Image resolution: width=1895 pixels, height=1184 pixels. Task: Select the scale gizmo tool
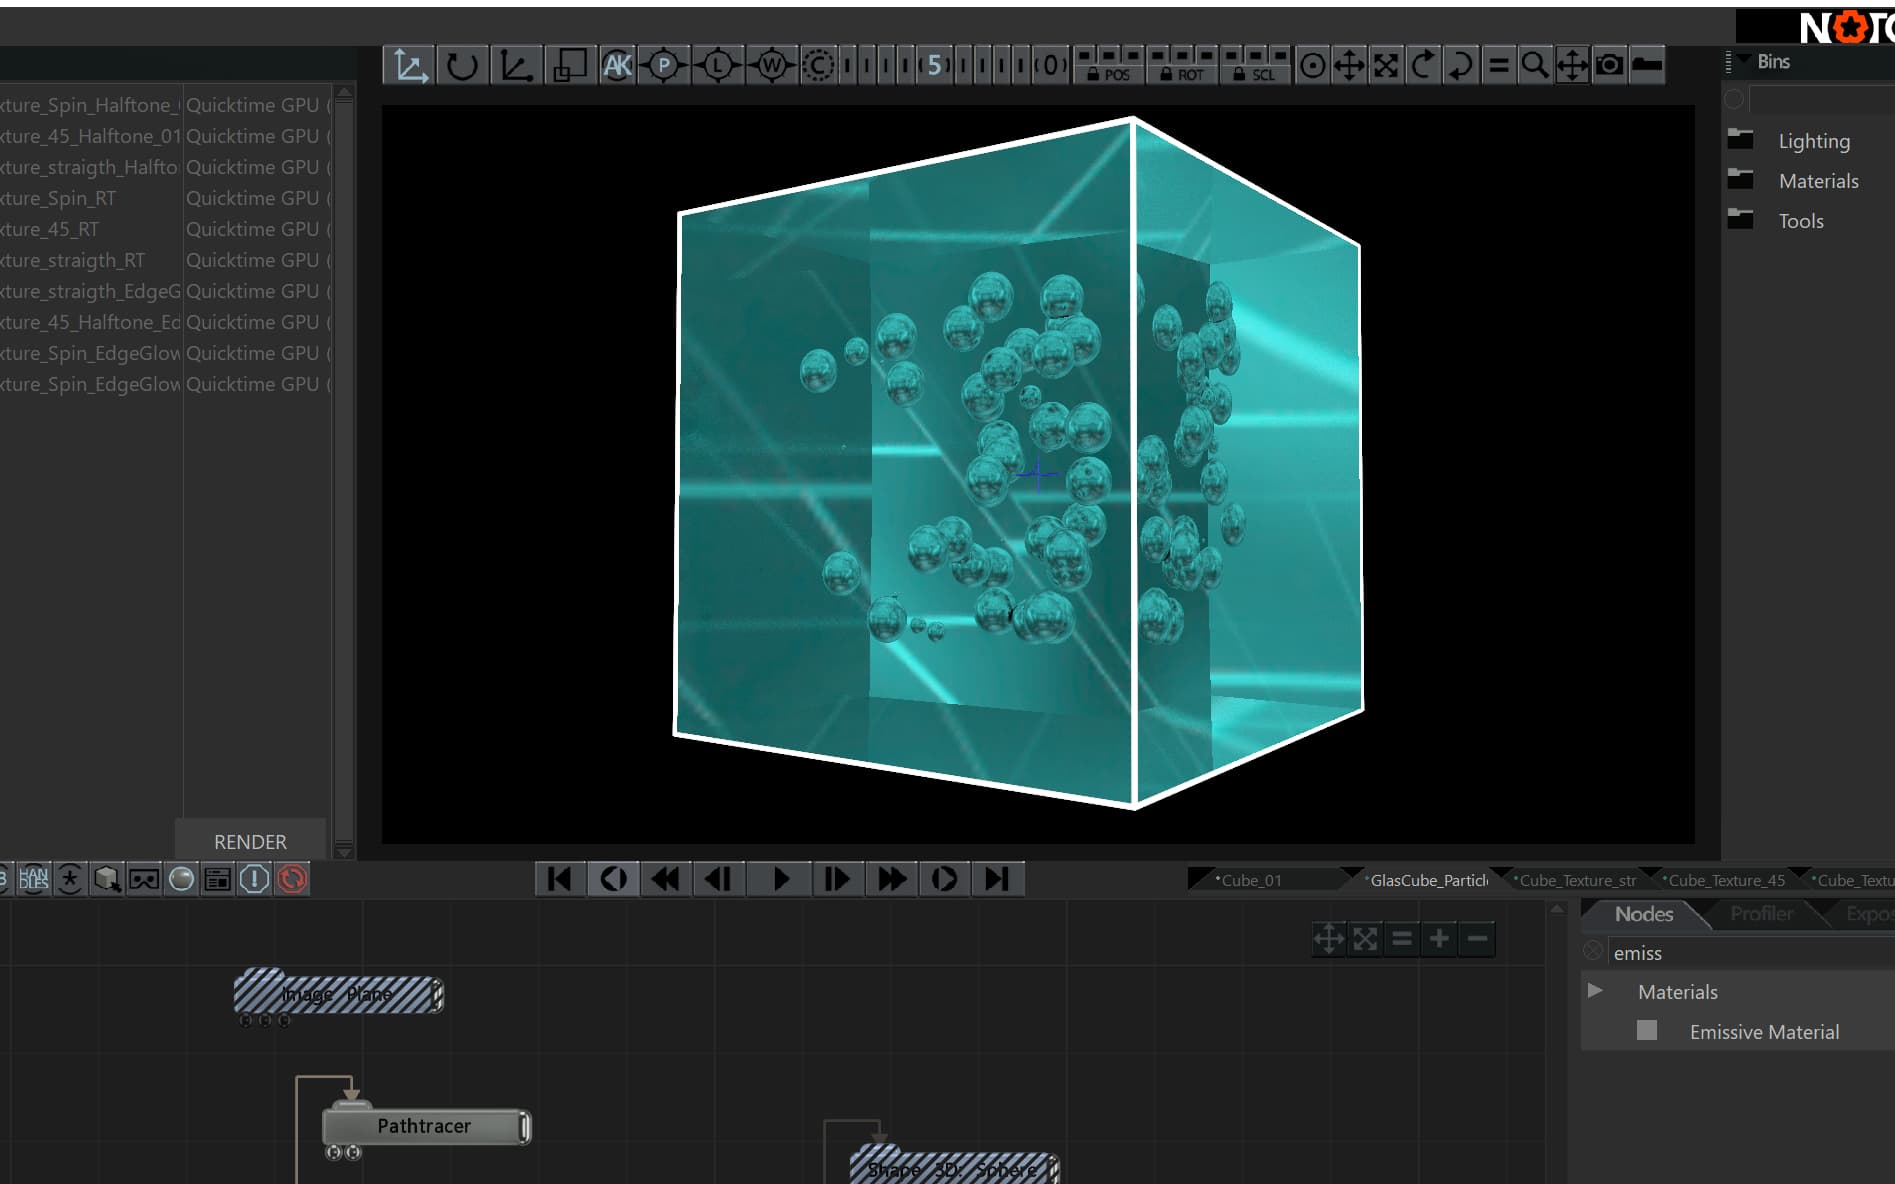click(x=569, y=66)
